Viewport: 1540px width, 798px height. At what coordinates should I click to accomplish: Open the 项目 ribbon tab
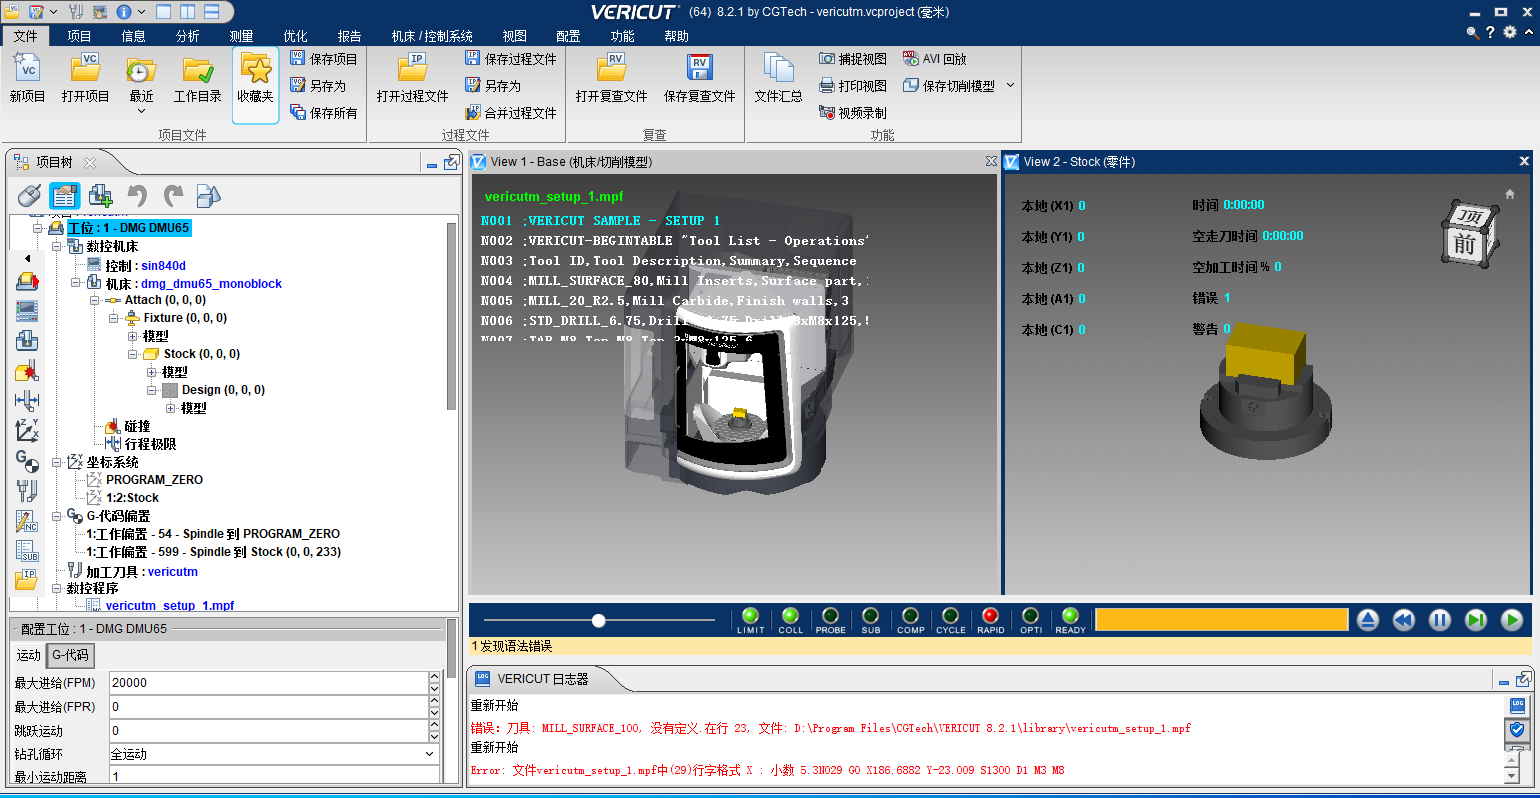coord(80,36)
